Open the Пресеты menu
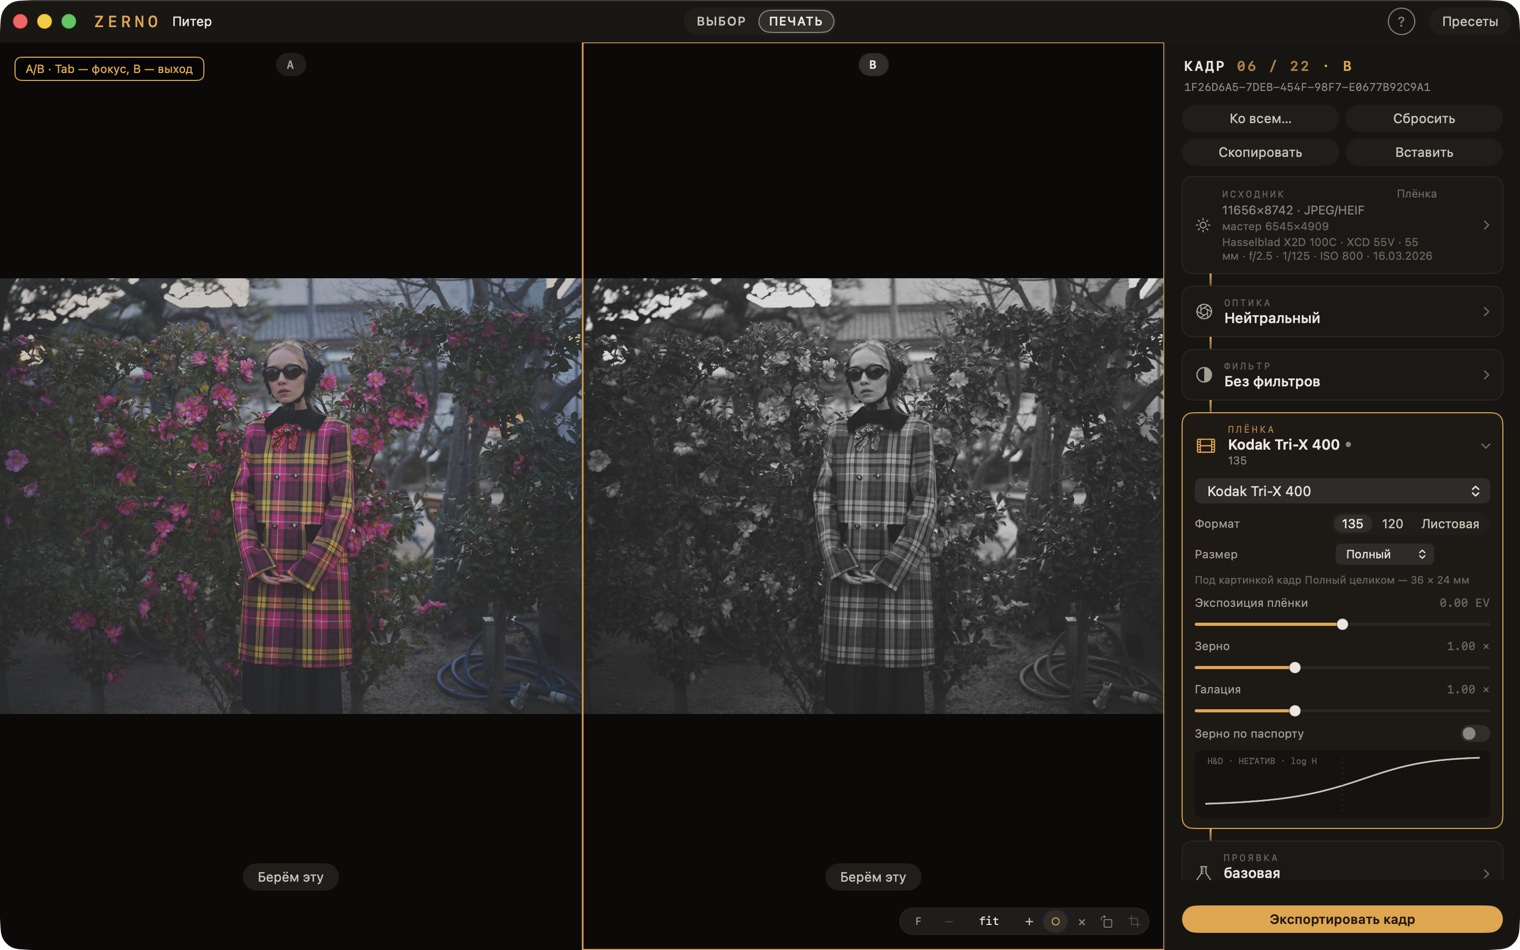 coord(1470,21)
